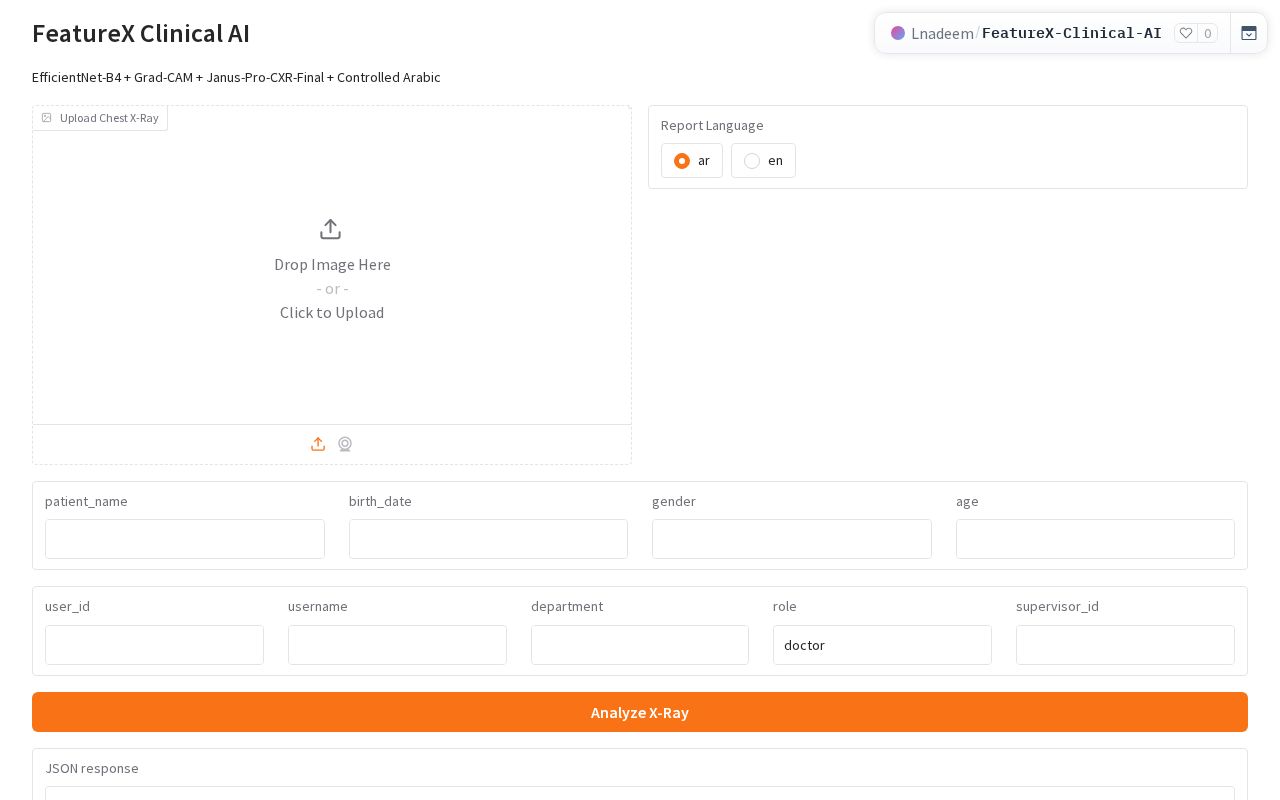Screen dimensions: 1280x800
Task: Click the 'JSON response' label
Action: point(92,768)
